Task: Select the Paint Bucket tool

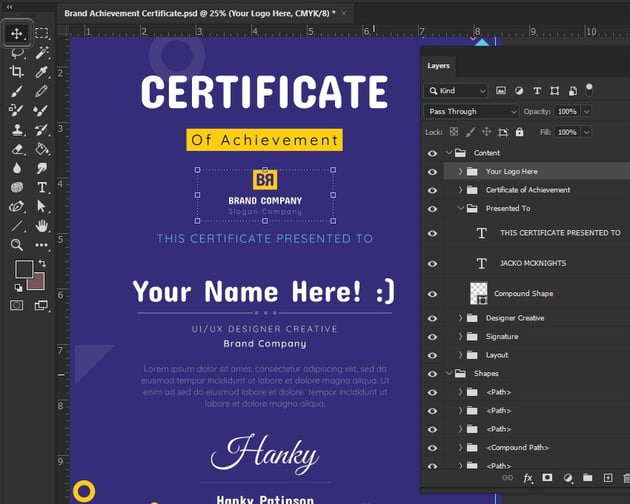Action: (42, 149)
